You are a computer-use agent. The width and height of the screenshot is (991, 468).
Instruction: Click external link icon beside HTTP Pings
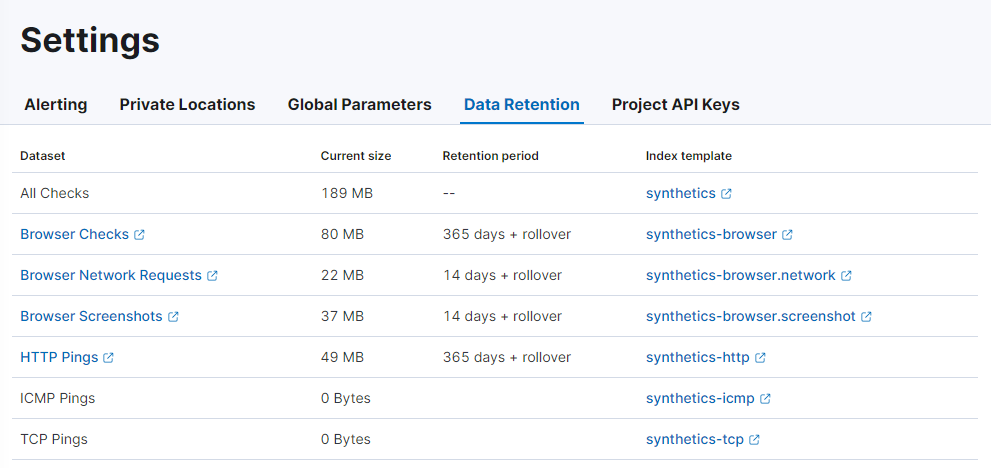tap(108, 358)
